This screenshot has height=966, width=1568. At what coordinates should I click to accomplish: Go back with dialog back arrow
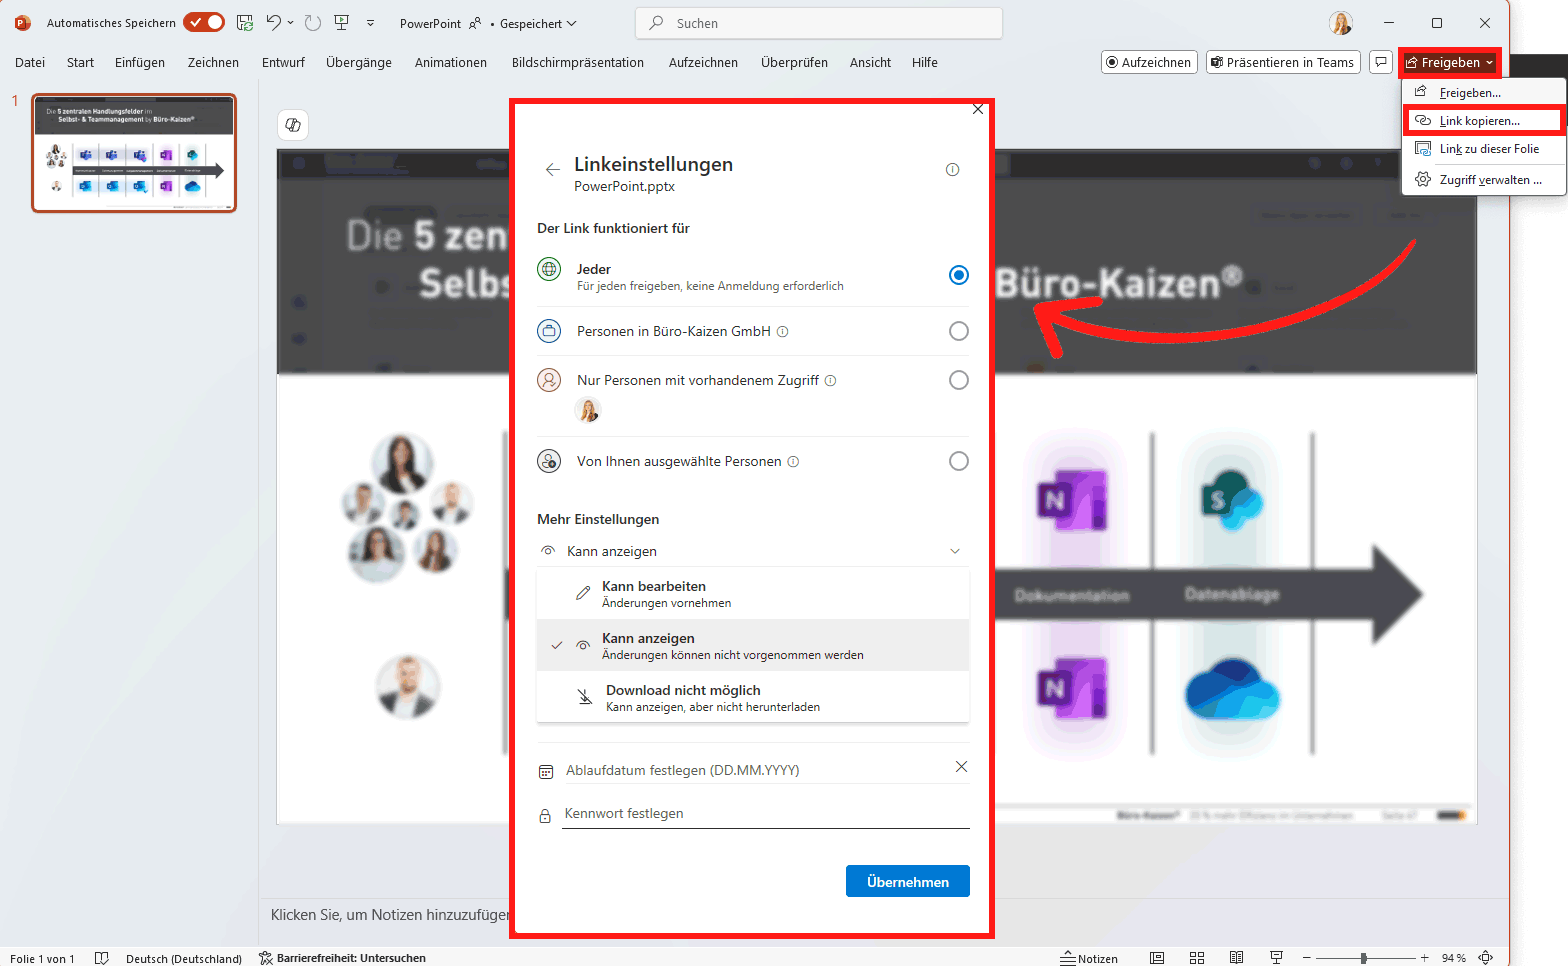pyautogui.click(x=552, y=169)
